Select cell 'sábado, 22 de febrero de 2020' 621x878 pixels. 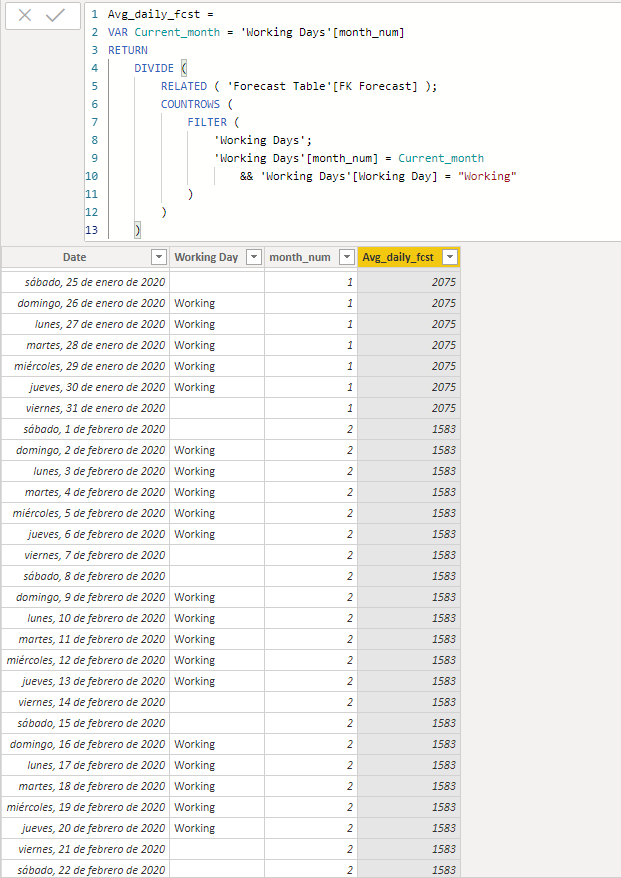click(85, 870)
